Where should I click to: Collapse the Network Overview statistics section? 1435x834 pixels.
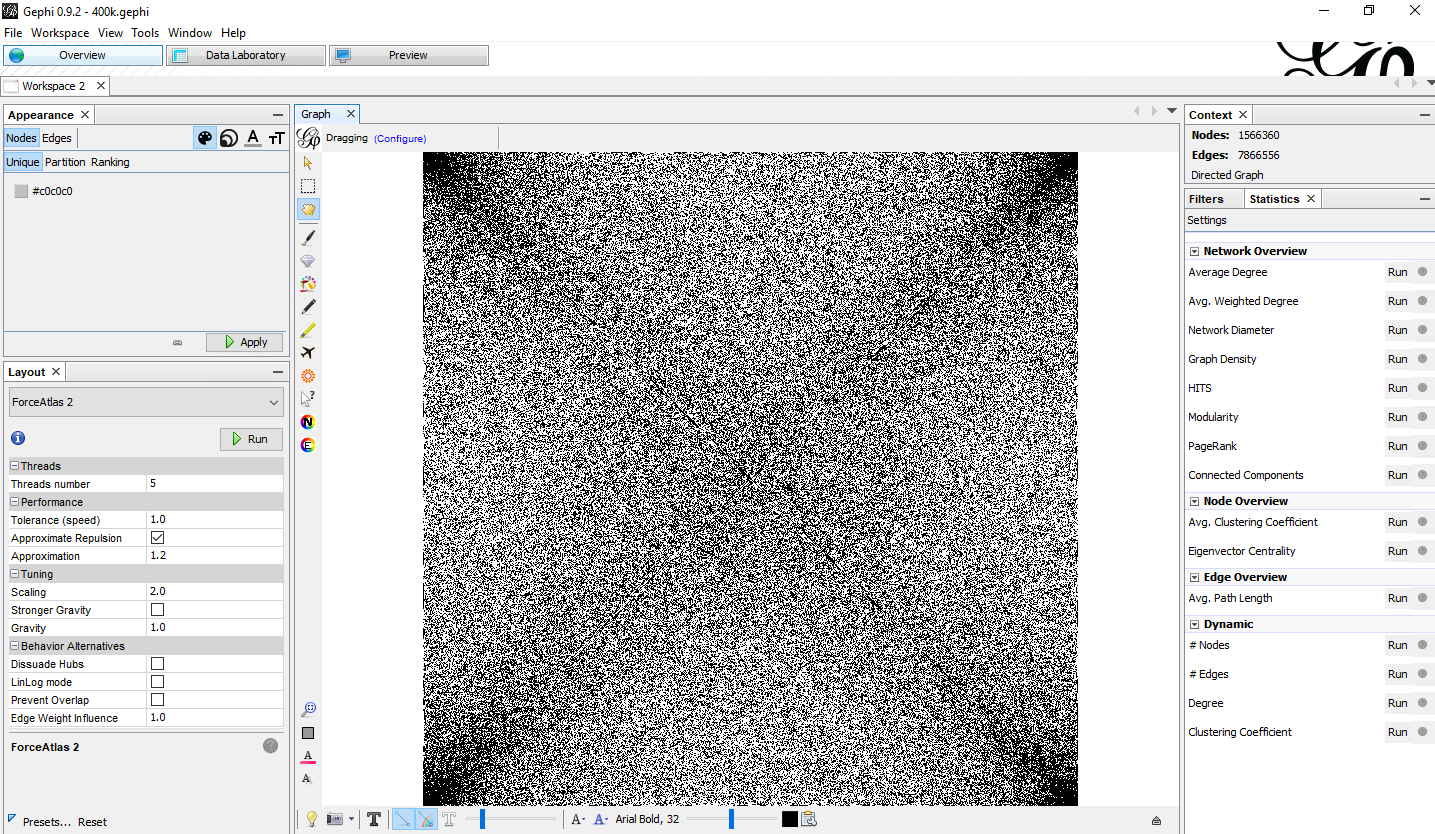pos(1193,251)
